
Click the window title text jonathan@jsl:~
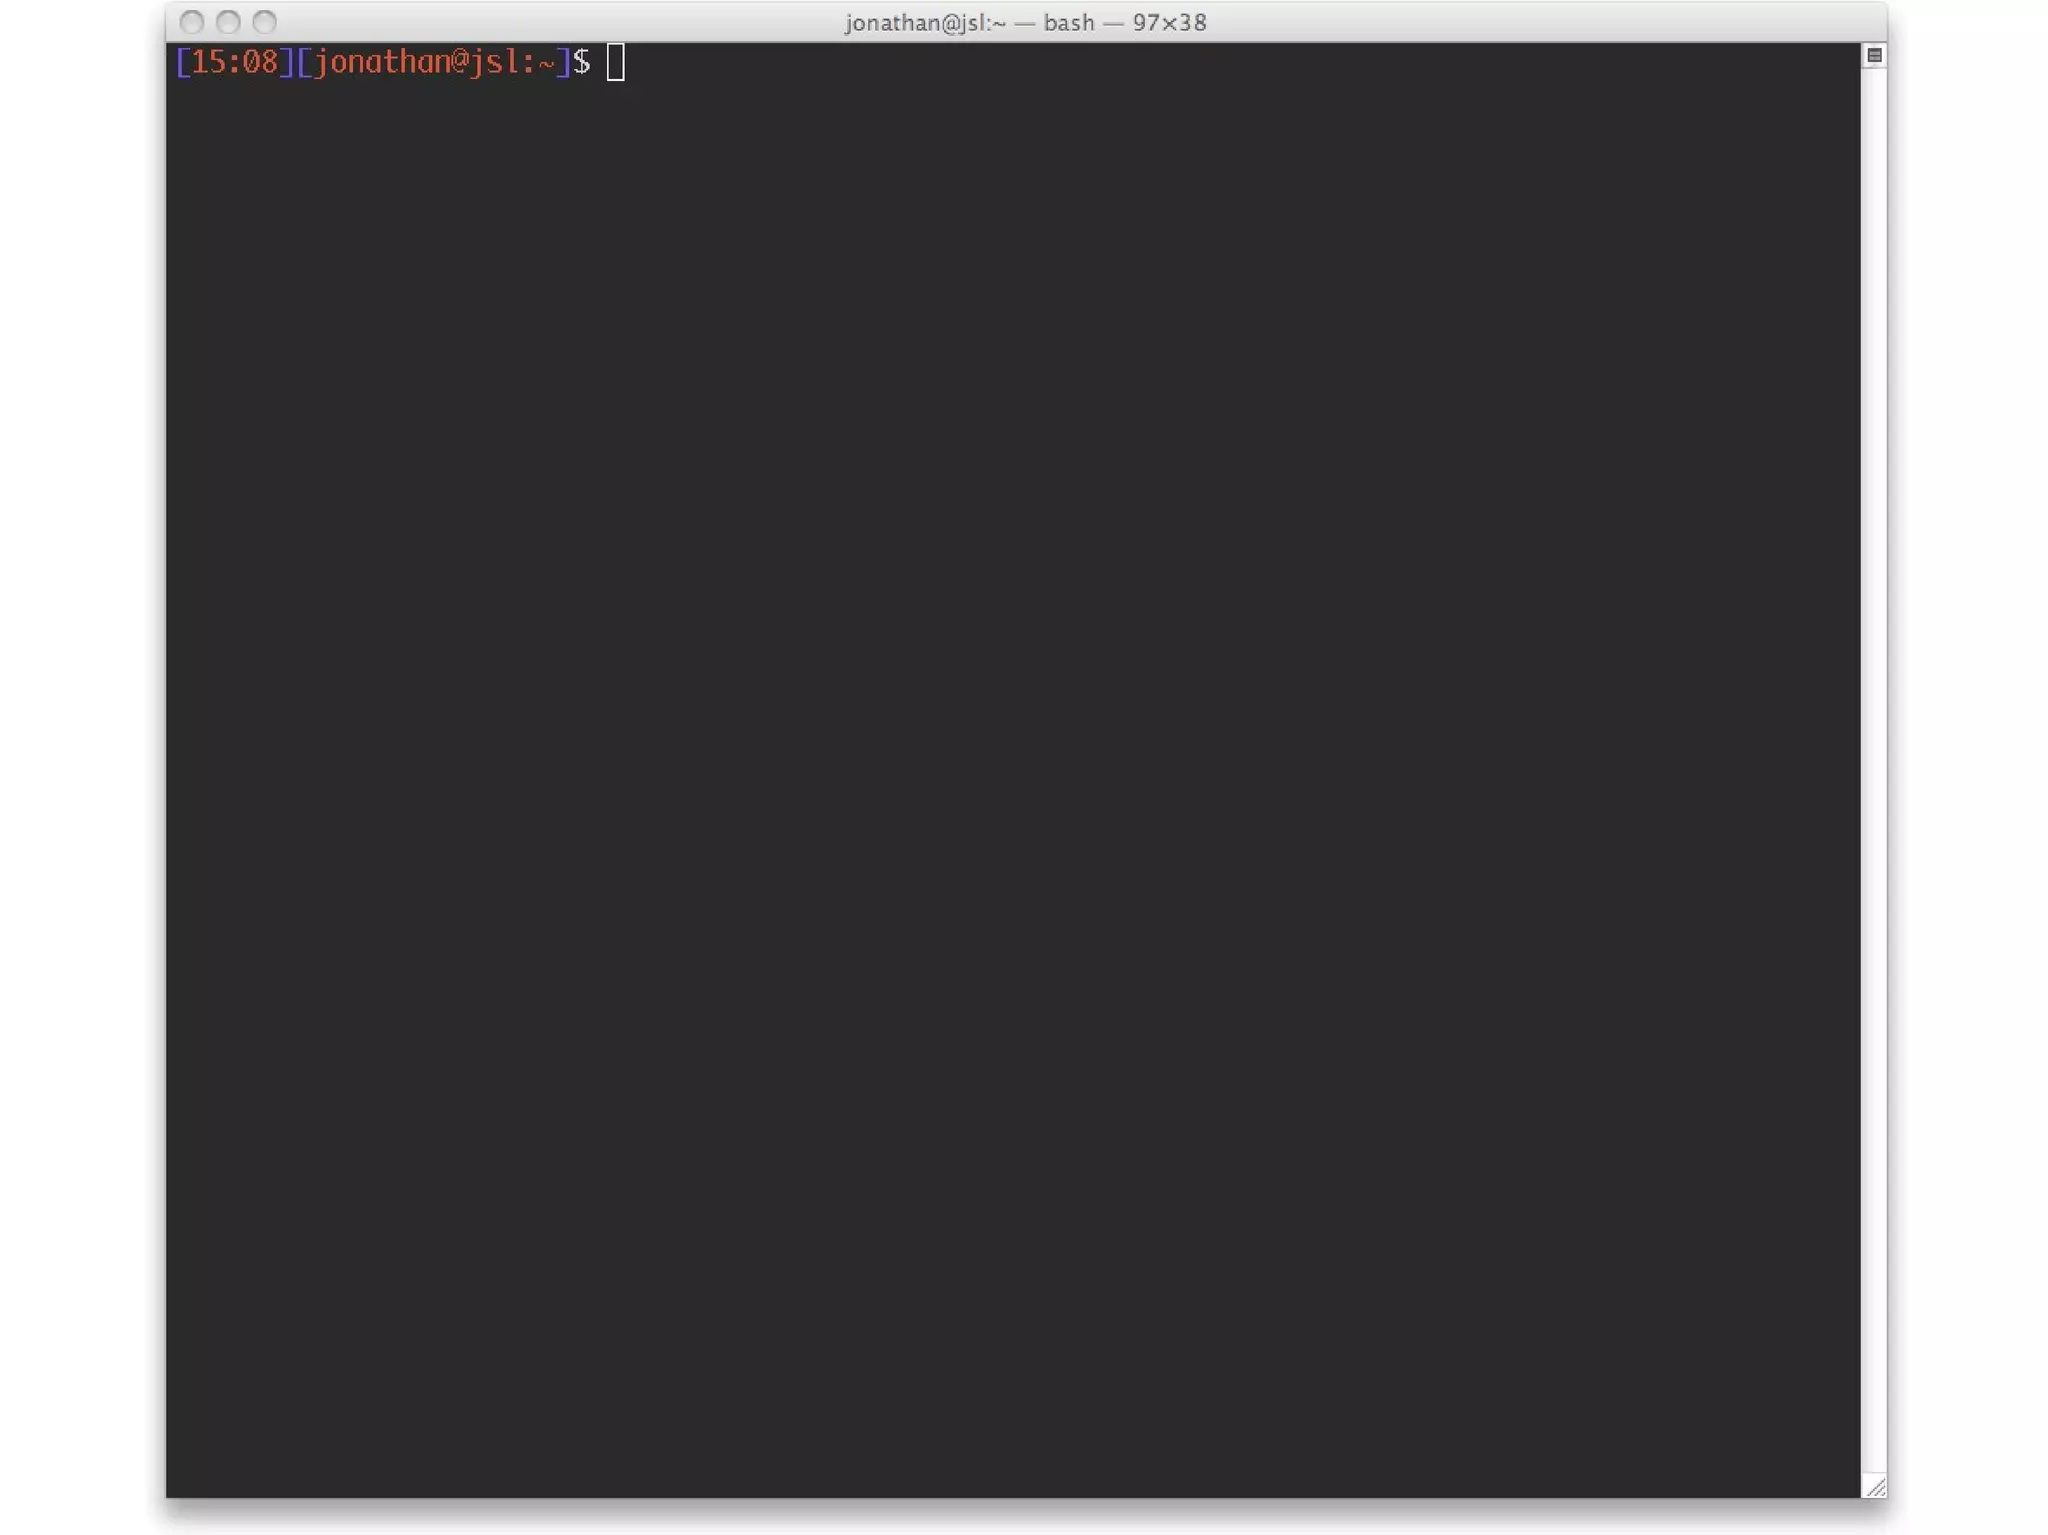925,22
